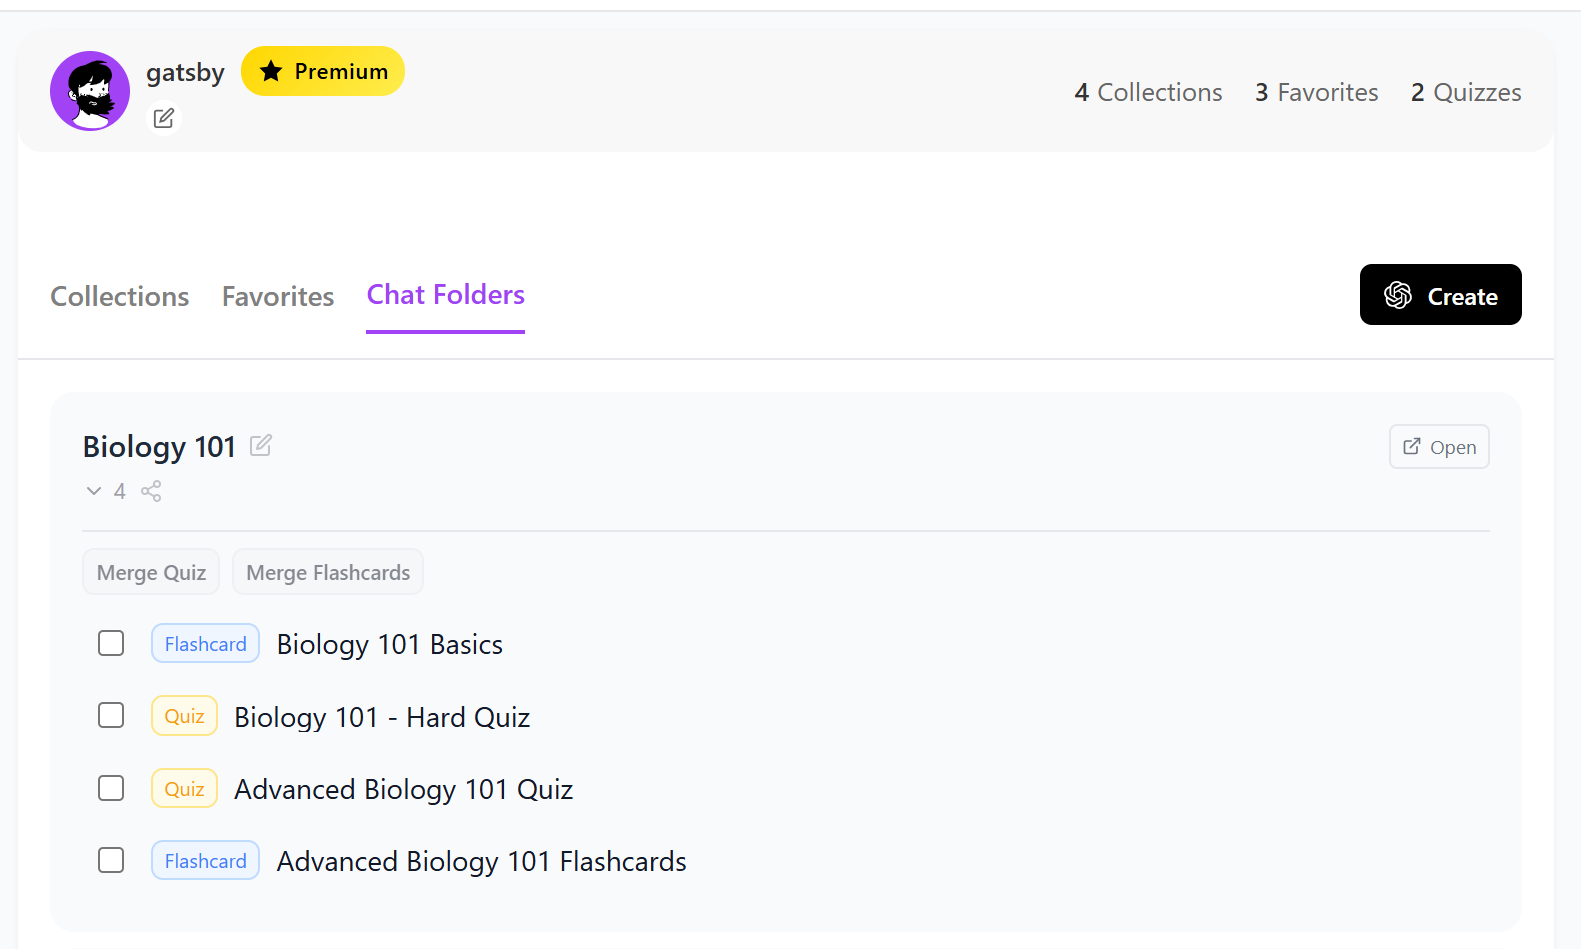Click the Create button
The image size is (1581, 949).
pyautogui.click(x=1440, y=296)
